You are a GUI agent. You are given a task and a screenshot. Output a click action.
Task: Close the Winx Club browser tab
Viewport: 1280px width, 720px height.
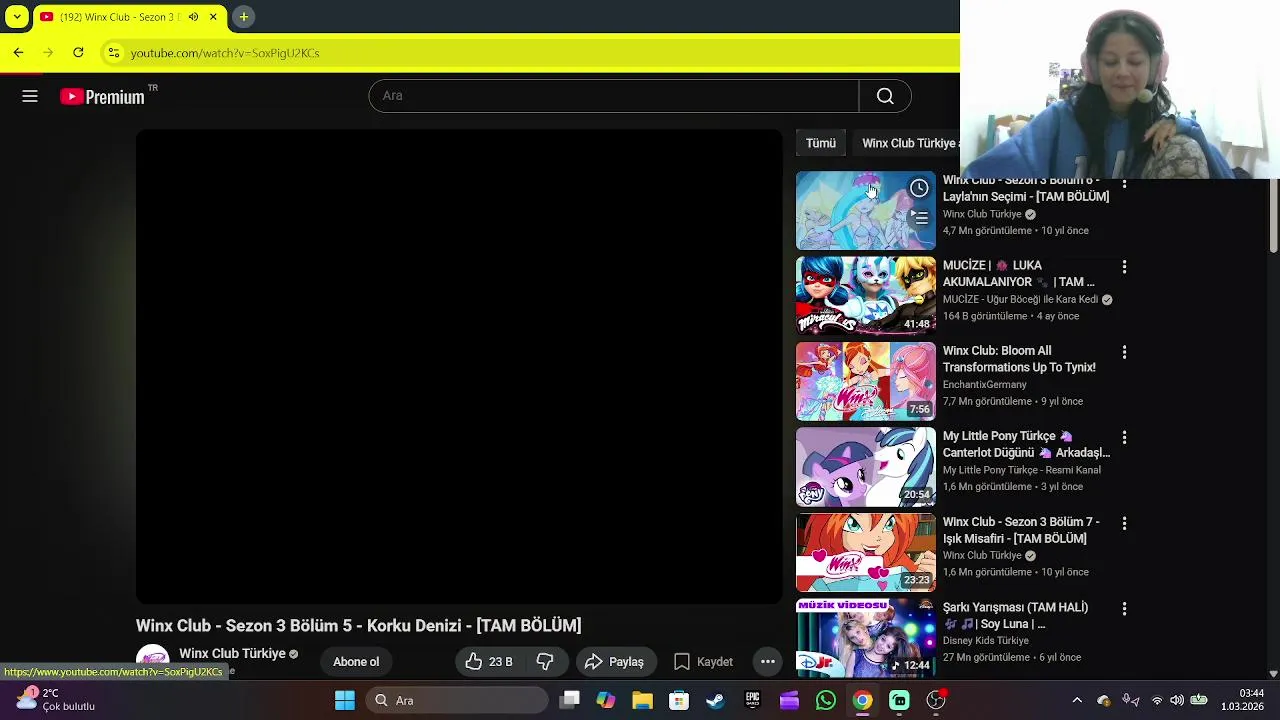(213, 17)
